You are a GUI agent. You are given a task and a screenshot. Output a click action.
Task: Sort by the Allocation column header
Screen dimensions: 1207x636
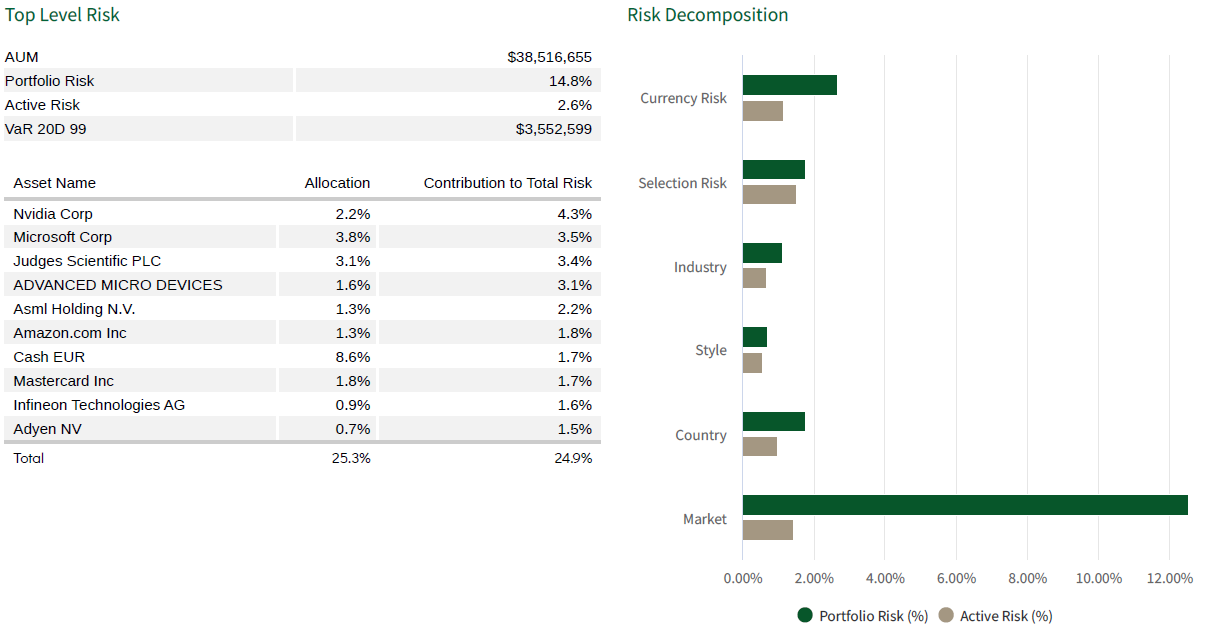pos(337,183)
